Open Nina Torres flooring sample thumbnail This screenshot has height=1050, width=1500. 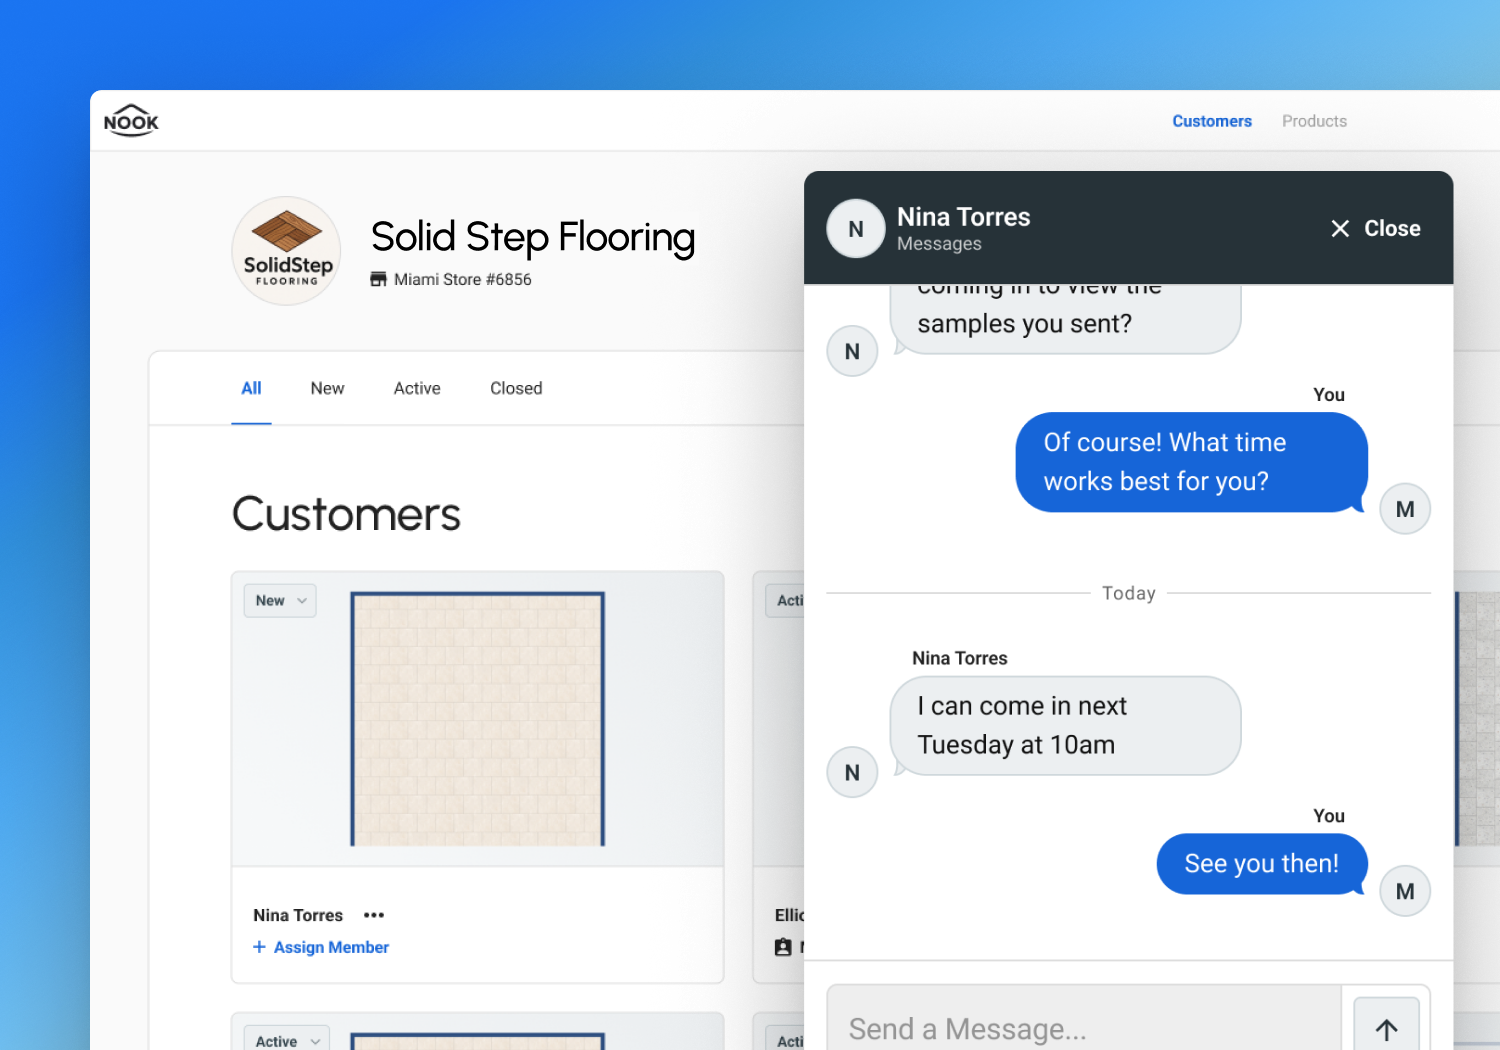[x=477, y=719]
